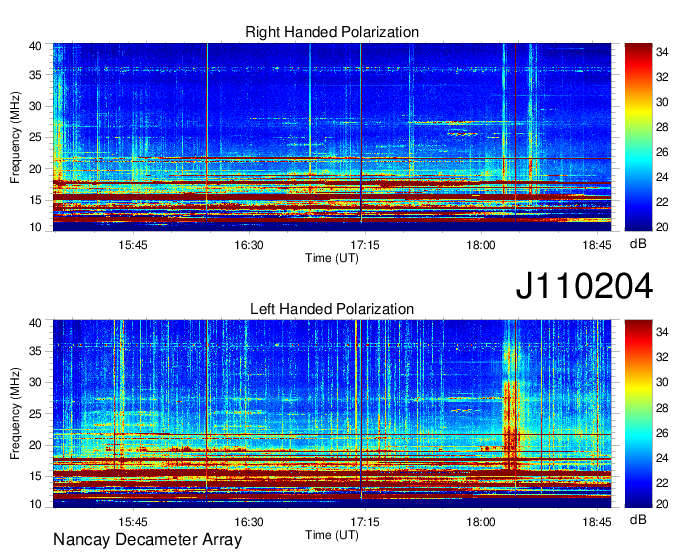Click the 20 value on upper dB scale

pos(662,227)
